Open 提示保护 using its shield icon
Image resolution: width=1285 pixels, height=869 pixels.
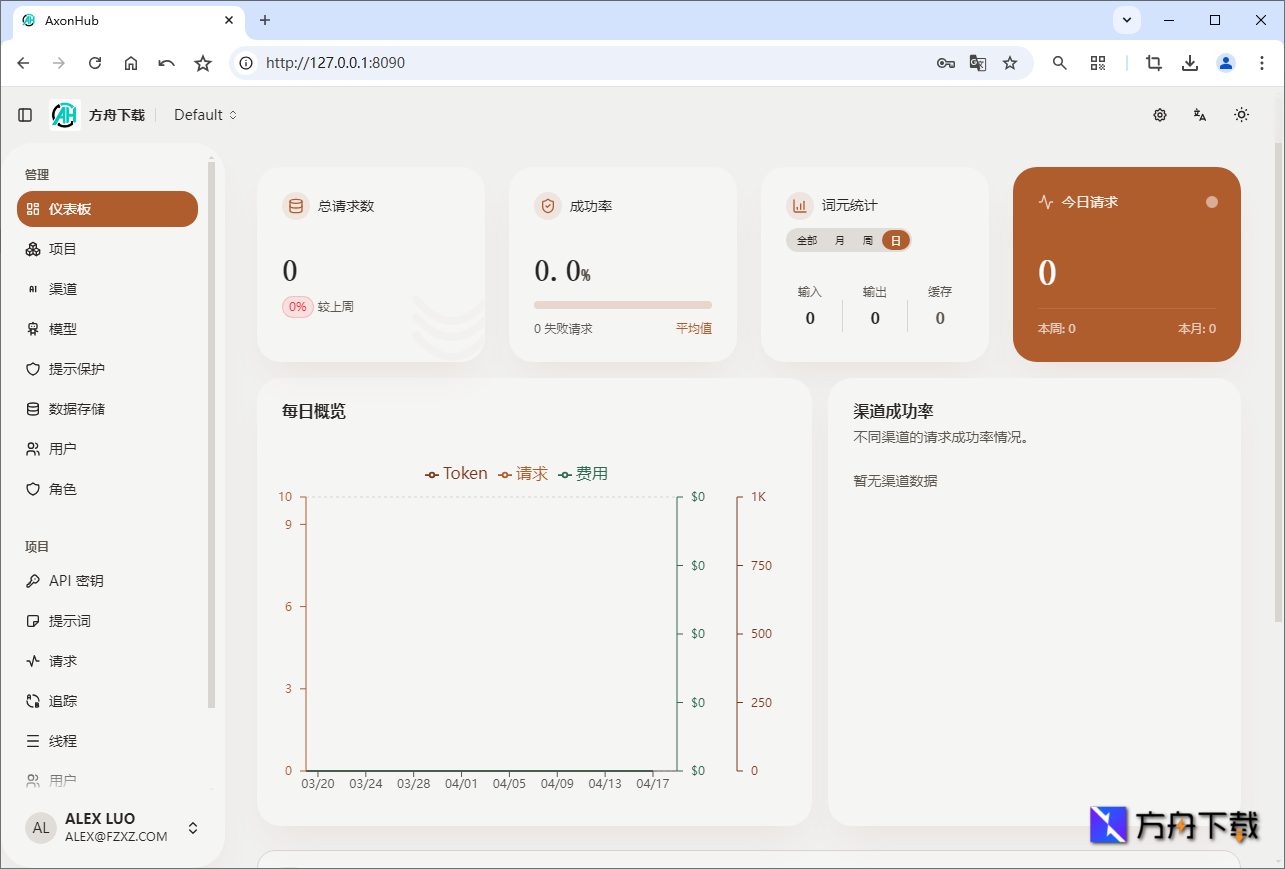click(x=32, y=368)
